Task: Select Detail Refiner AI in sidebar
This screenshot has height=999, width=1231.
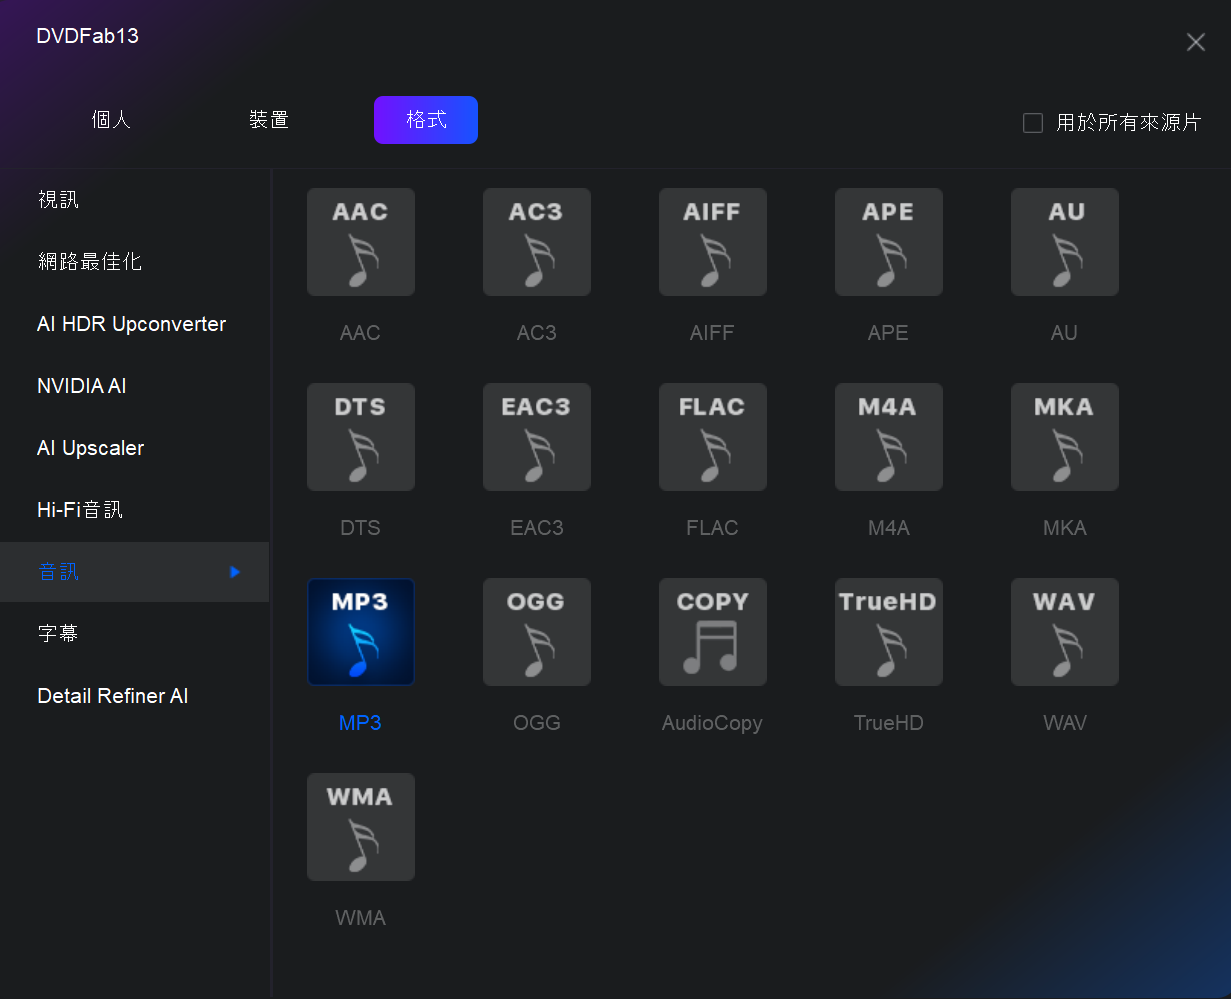Action: click(135, 696)
